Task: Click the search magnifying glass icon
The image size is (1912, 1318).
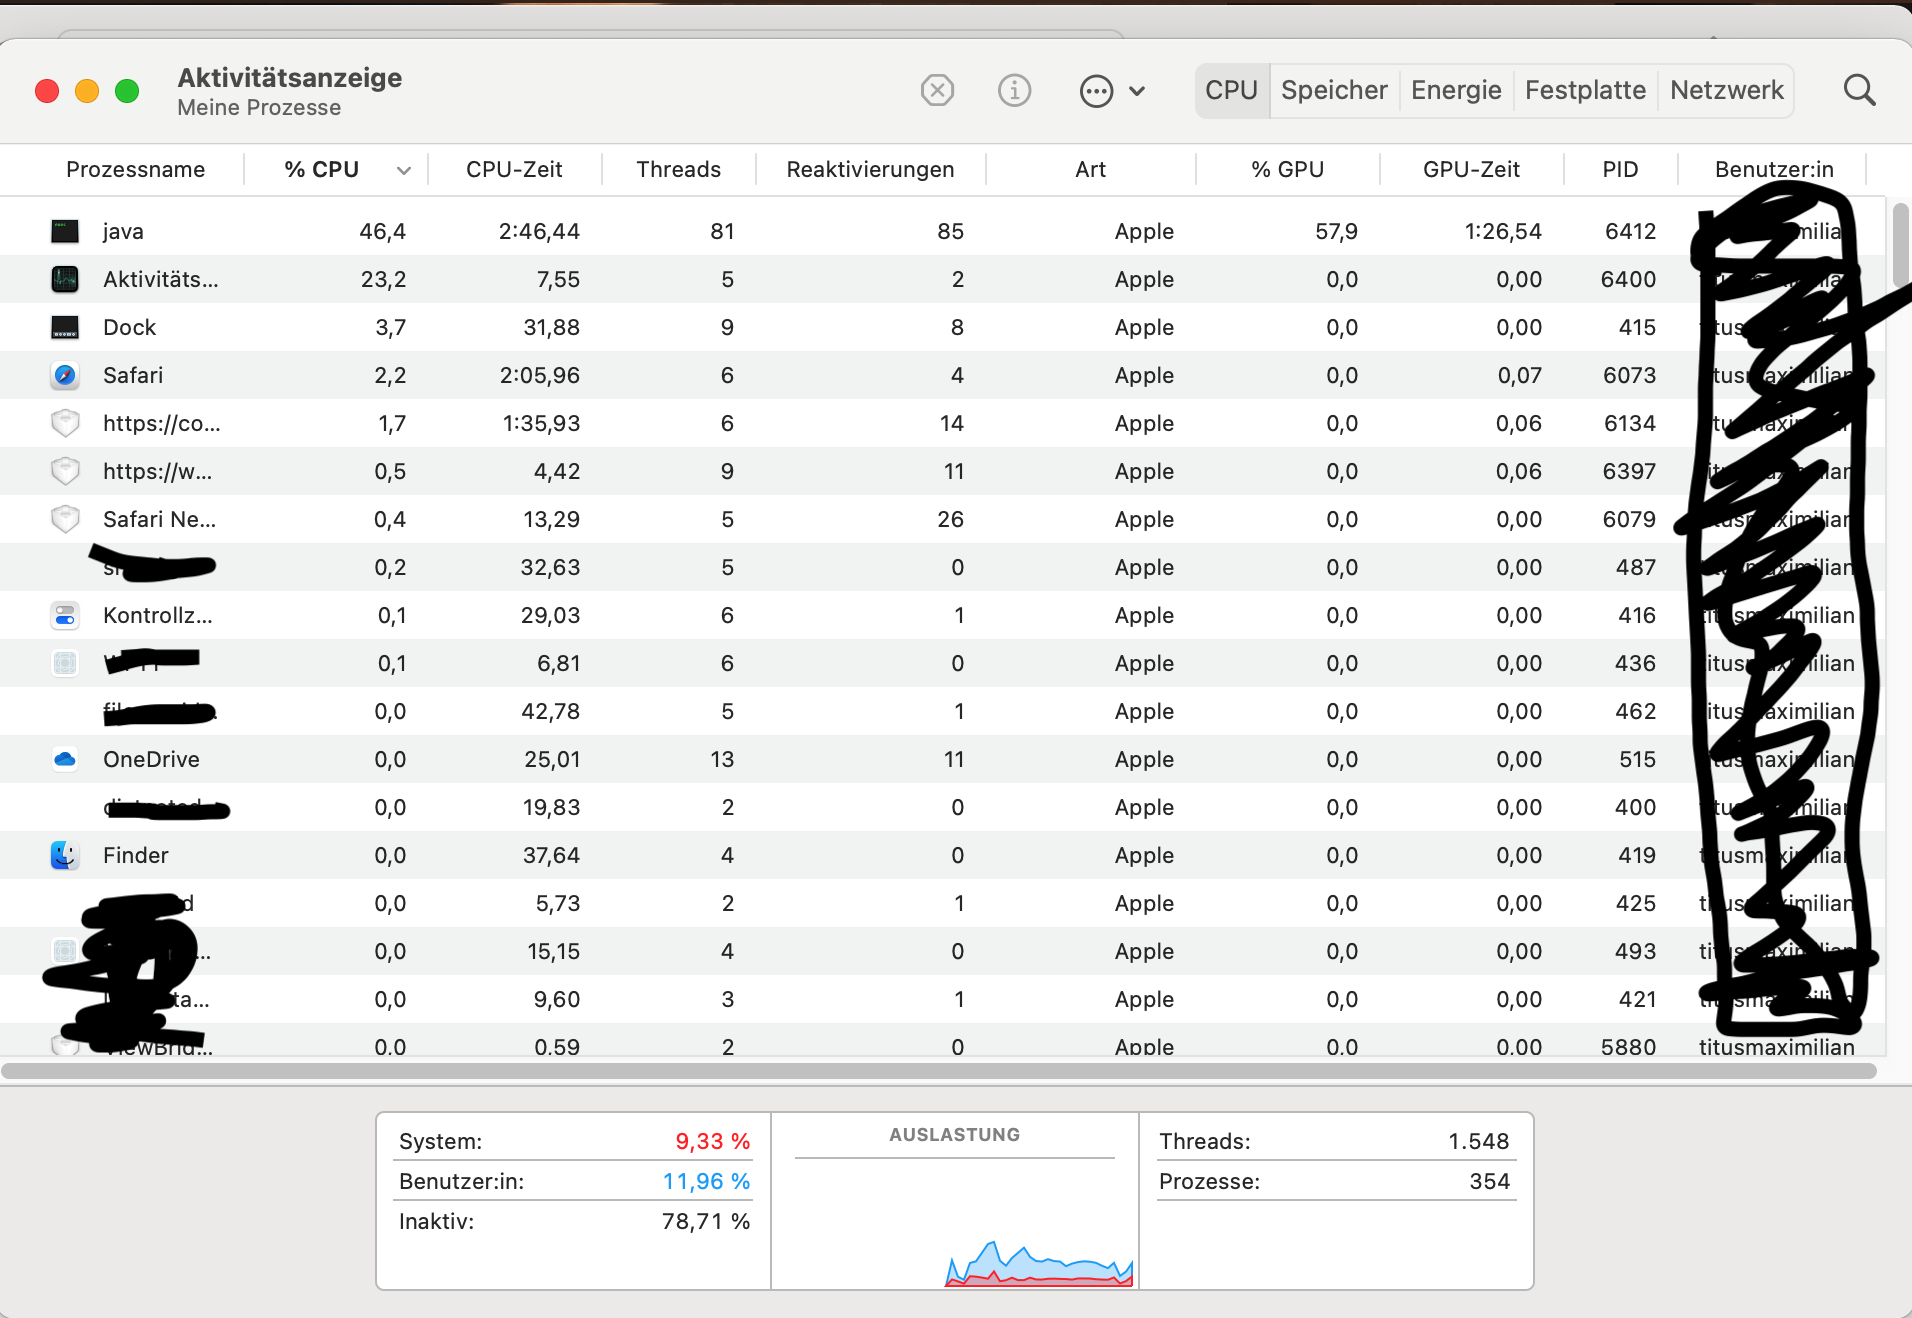Action: point(1859,90)
